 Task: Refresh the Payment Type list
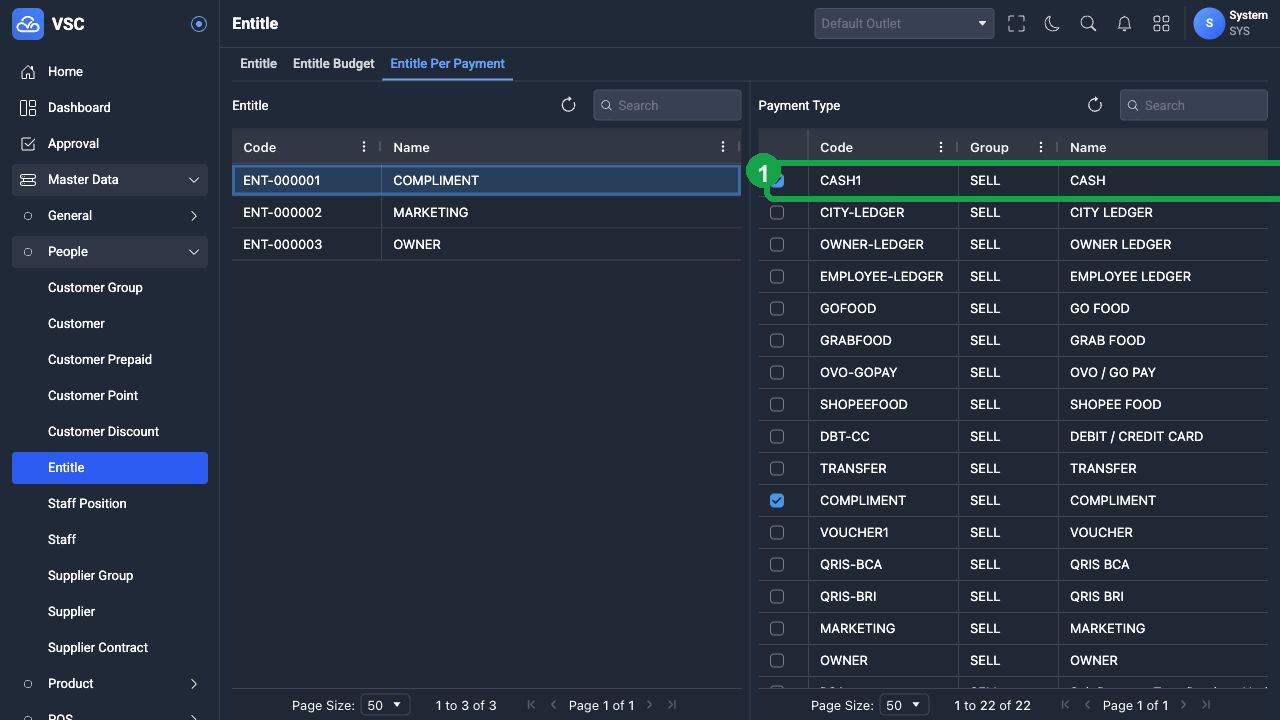tap(1095, 105)
